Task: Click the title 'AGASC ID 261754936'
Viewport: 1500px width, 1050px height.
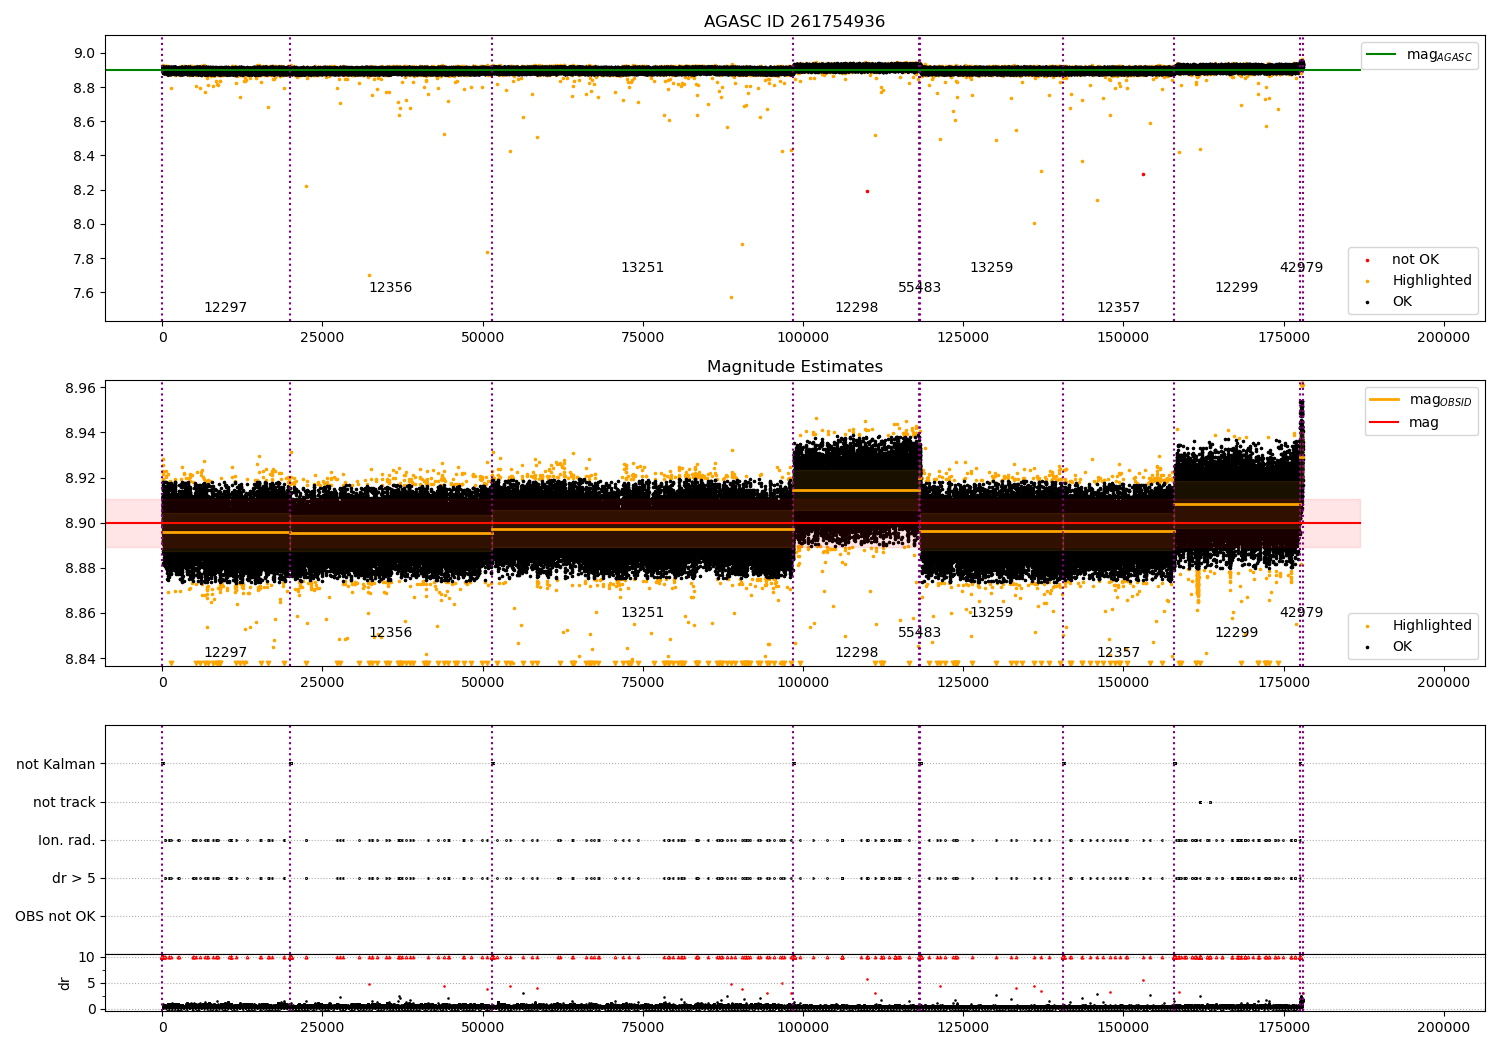Action: [x=794, y=22]
